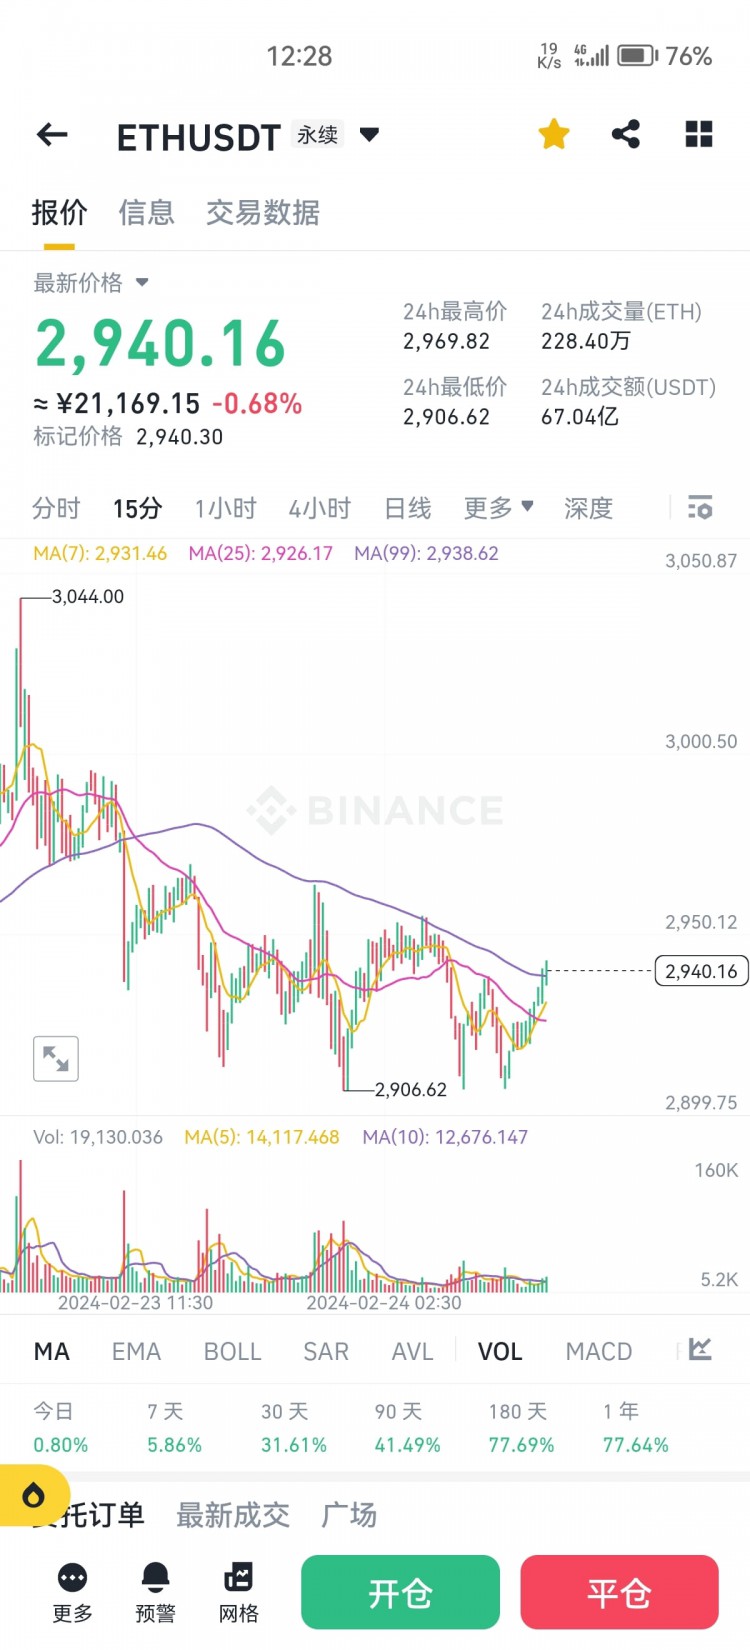Viewport: 750px width, 1650px height.
Task: Open the 网格 grid trading icon
Action: [239, 1592]
